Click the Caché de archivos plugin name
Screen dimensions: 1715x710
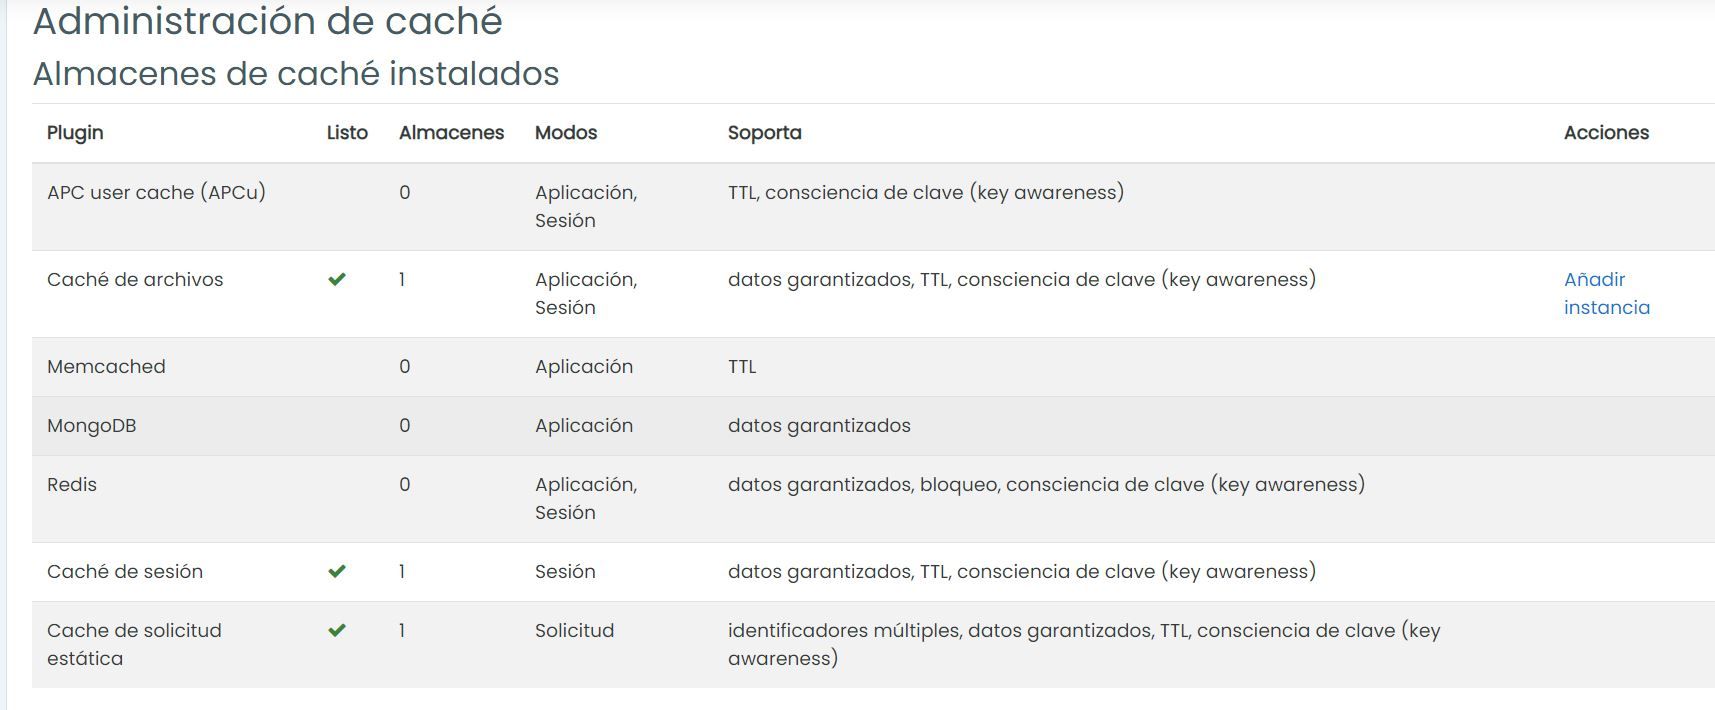pos(135,279)
